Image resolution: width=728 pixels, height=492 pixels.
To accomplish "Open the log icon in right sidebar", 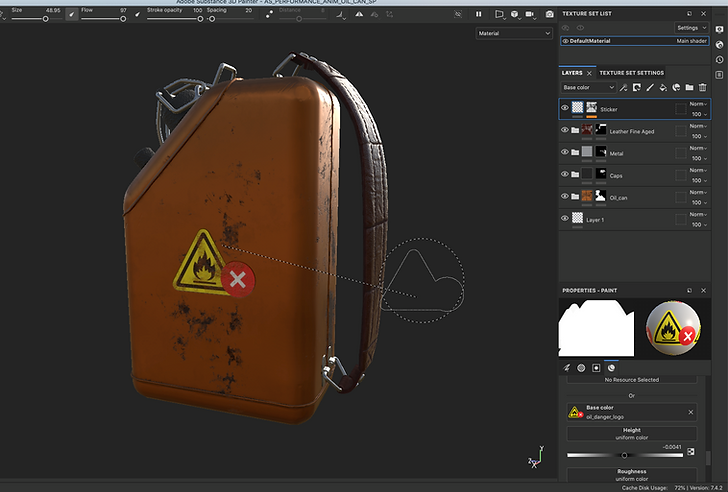I will pos(719,75).
